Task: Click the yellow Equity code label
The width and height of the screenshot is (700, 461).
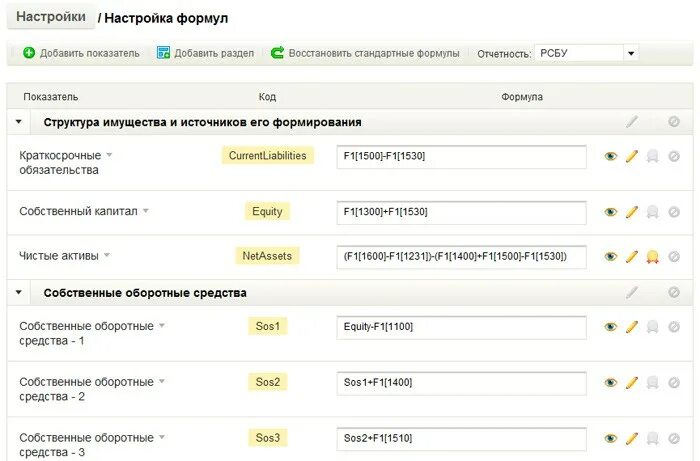Action: 267,211
